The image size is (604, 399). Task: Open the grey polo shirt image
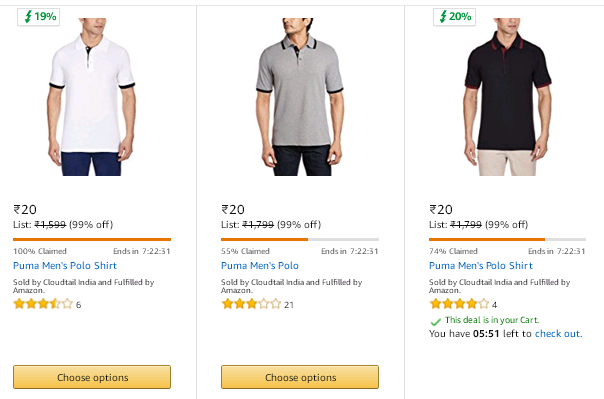pyautogui.click(x=300, y=97)
